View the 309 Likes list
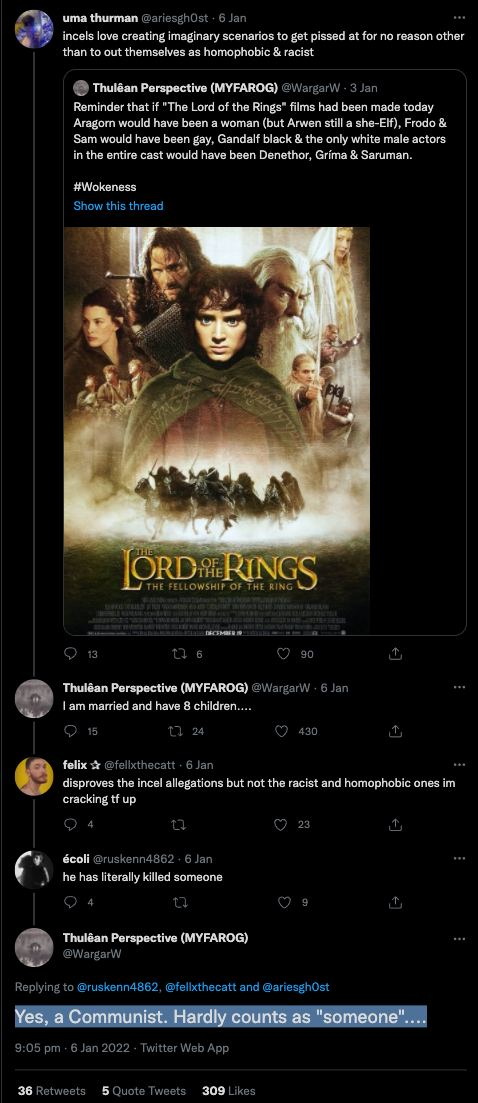 pyautogui.click(x=228, y=1090)
